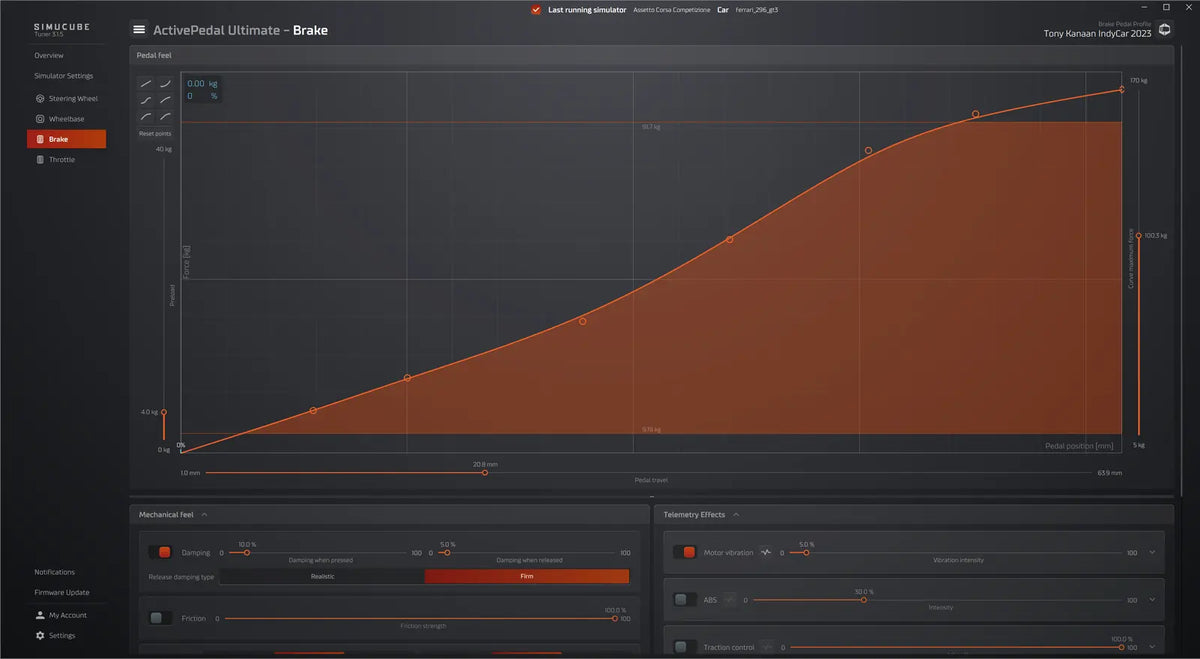Image resolution: width=1200 pixels, height=659 pixels.
Task: Toggle the Damping switch off
Action: 160,552
